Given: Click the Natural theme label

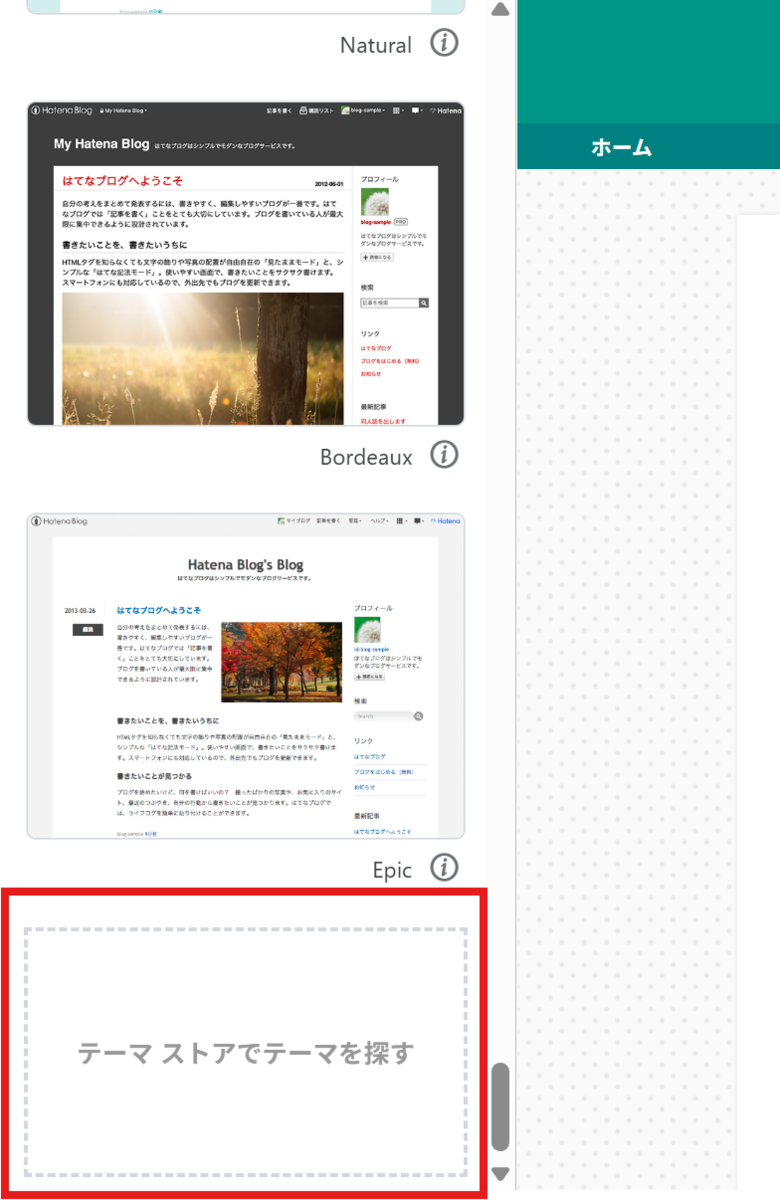Looking at the screenshot, I should (376, 45).
